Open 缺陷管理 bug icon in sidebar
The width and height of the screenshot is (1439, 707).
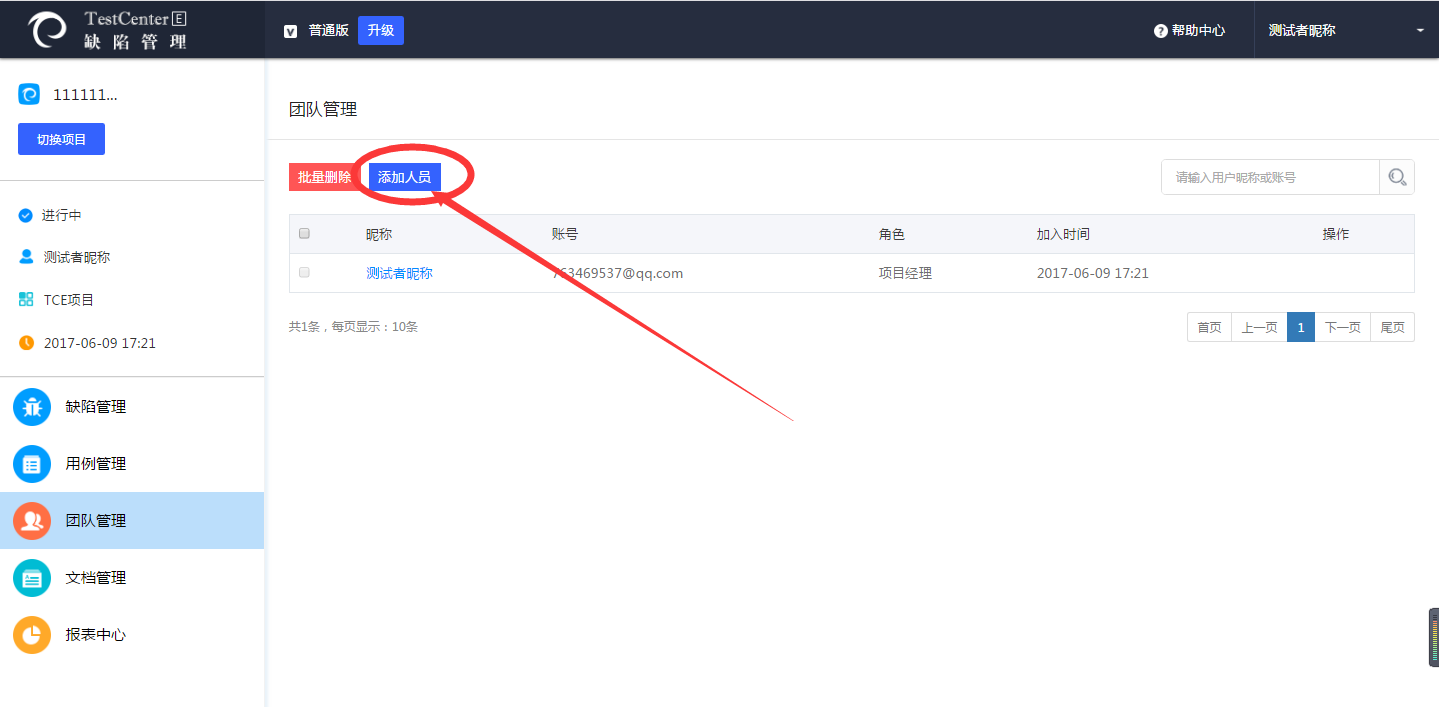tap(32, 407)
